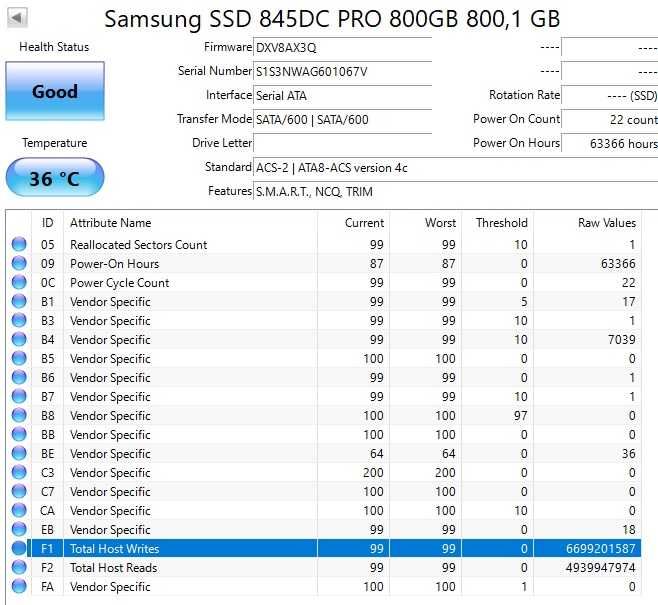This screenshot has height=605, width=658.
Task: Click status icon of Power-On Hours row
Action: (x=19, y=263)
